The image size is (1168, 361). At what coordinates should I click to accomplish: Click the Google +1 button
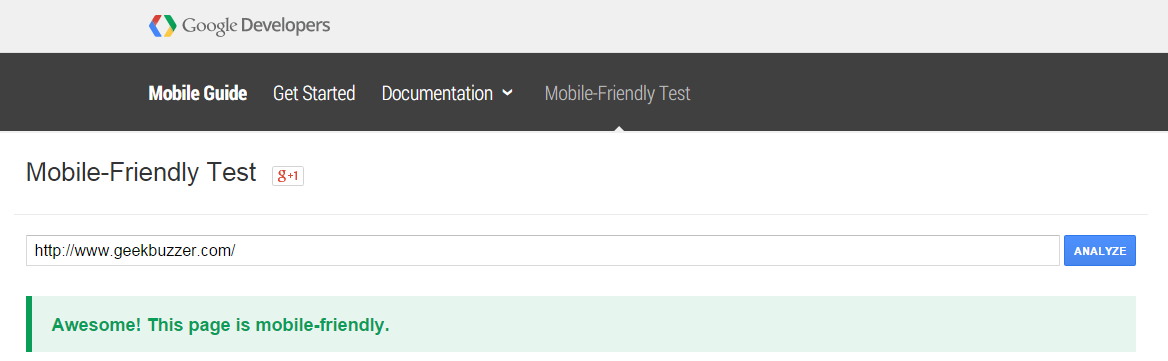coord(288,175)
